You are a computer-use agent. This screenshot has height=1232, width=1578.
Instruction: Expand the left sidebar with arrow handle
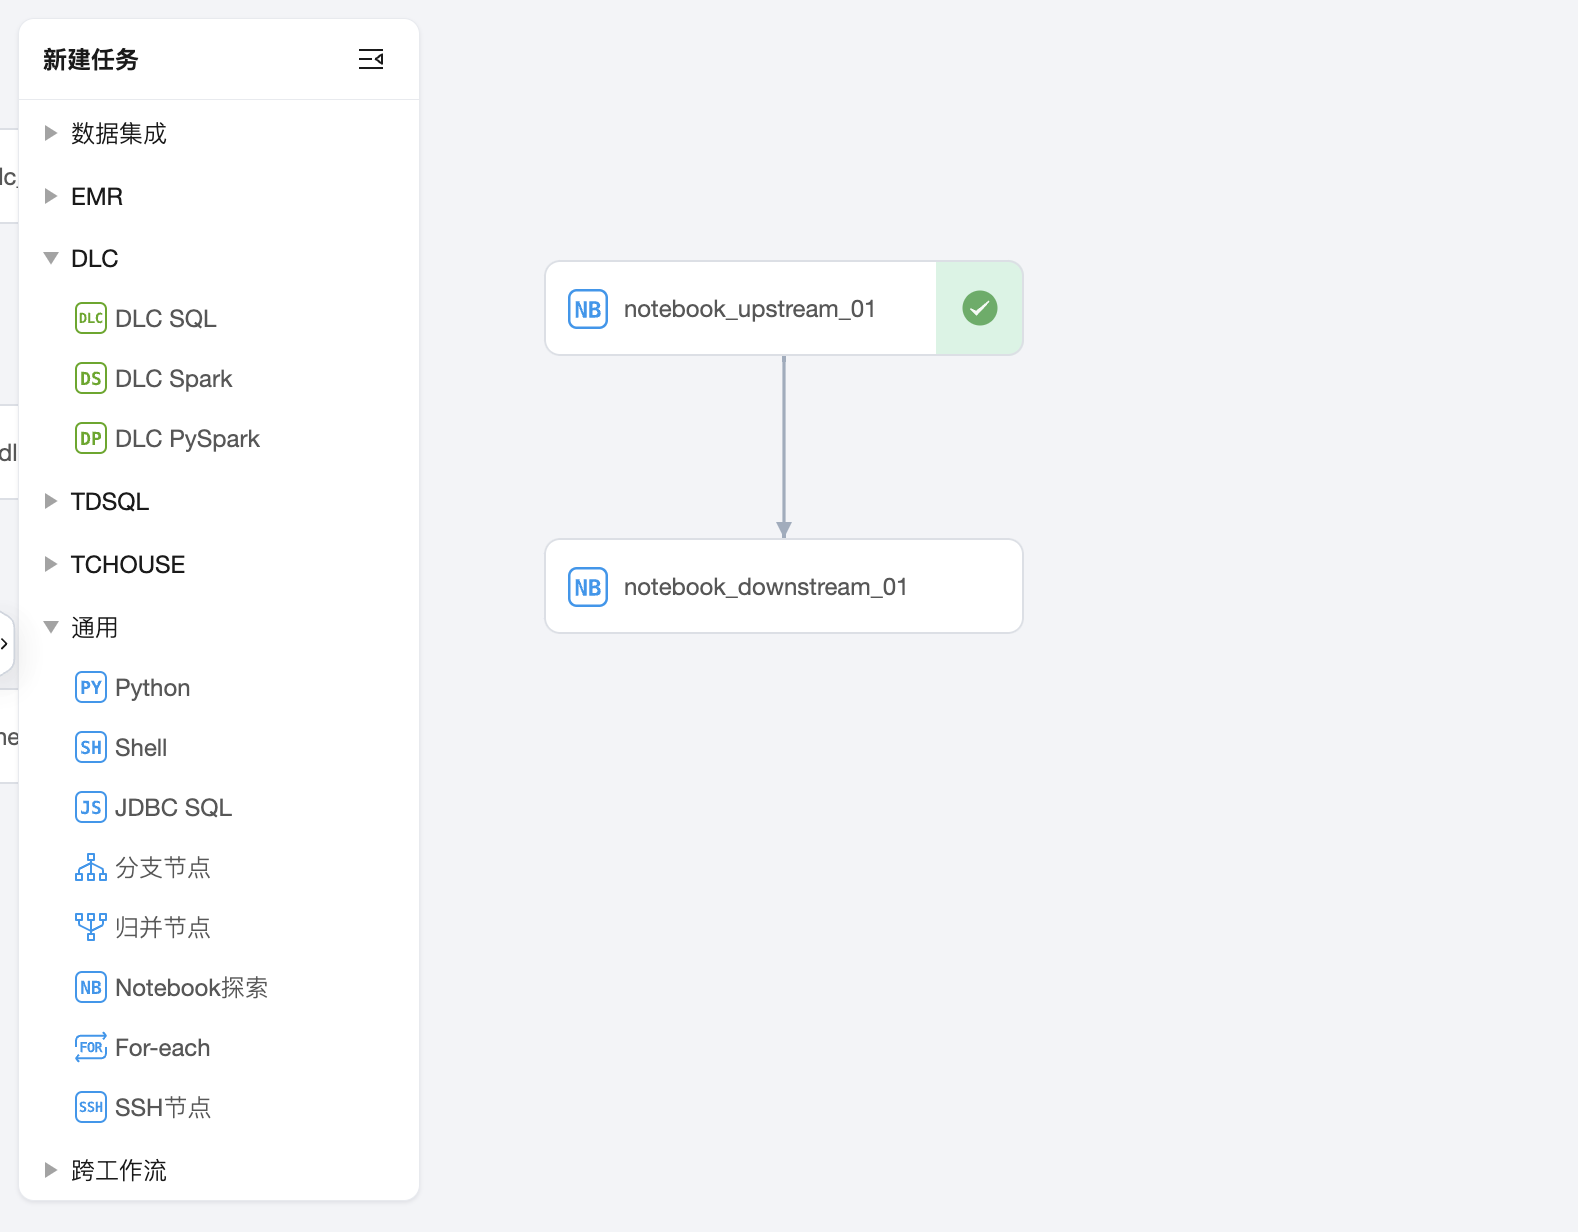pyautogui.click(x=5, y=644)
